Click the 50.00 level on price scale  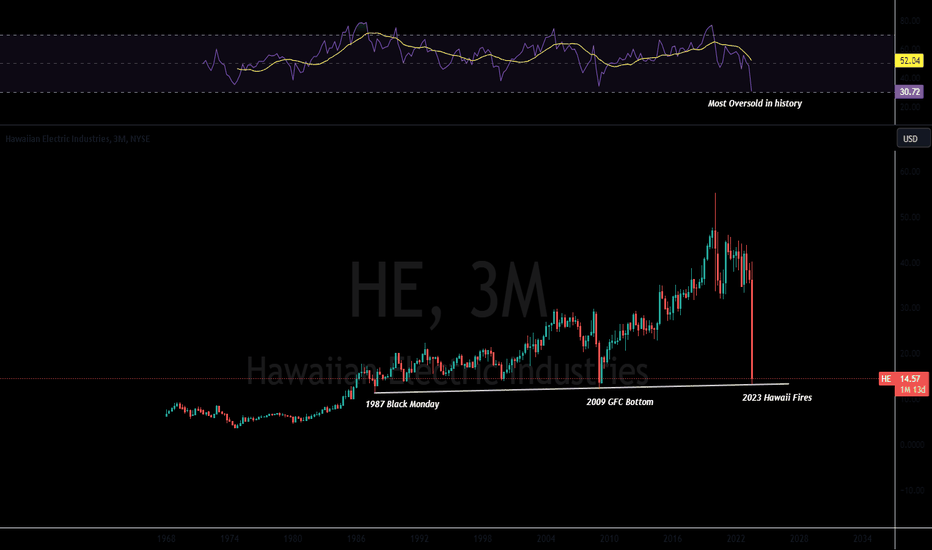pos(910,217)
